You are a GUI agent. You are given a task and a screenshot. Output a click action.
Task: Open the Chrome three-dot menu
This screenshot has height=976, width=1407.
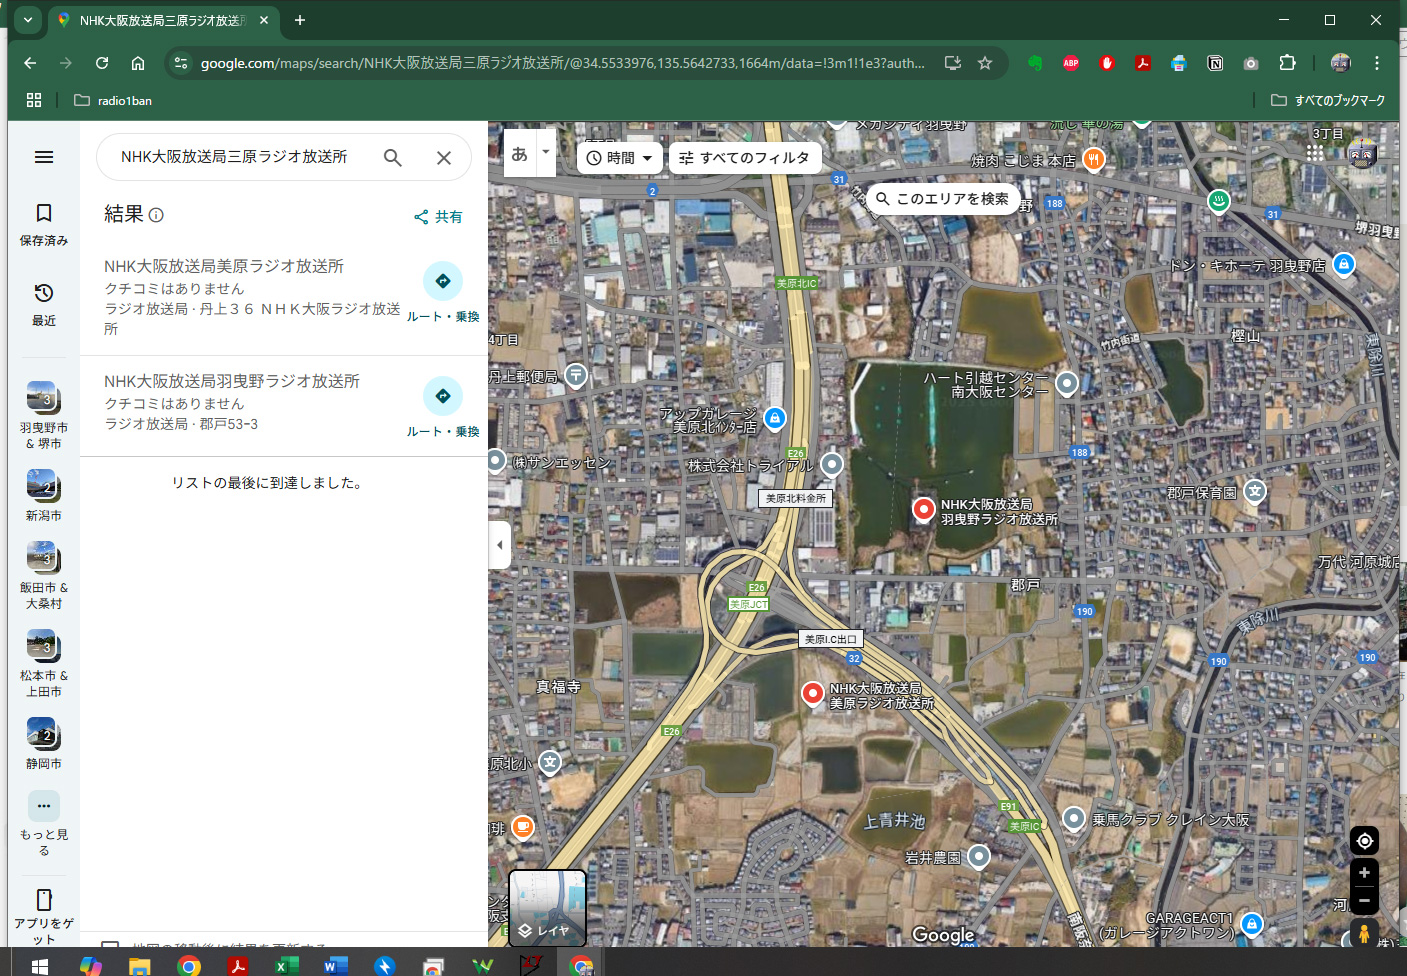(x=1377, y=63)
